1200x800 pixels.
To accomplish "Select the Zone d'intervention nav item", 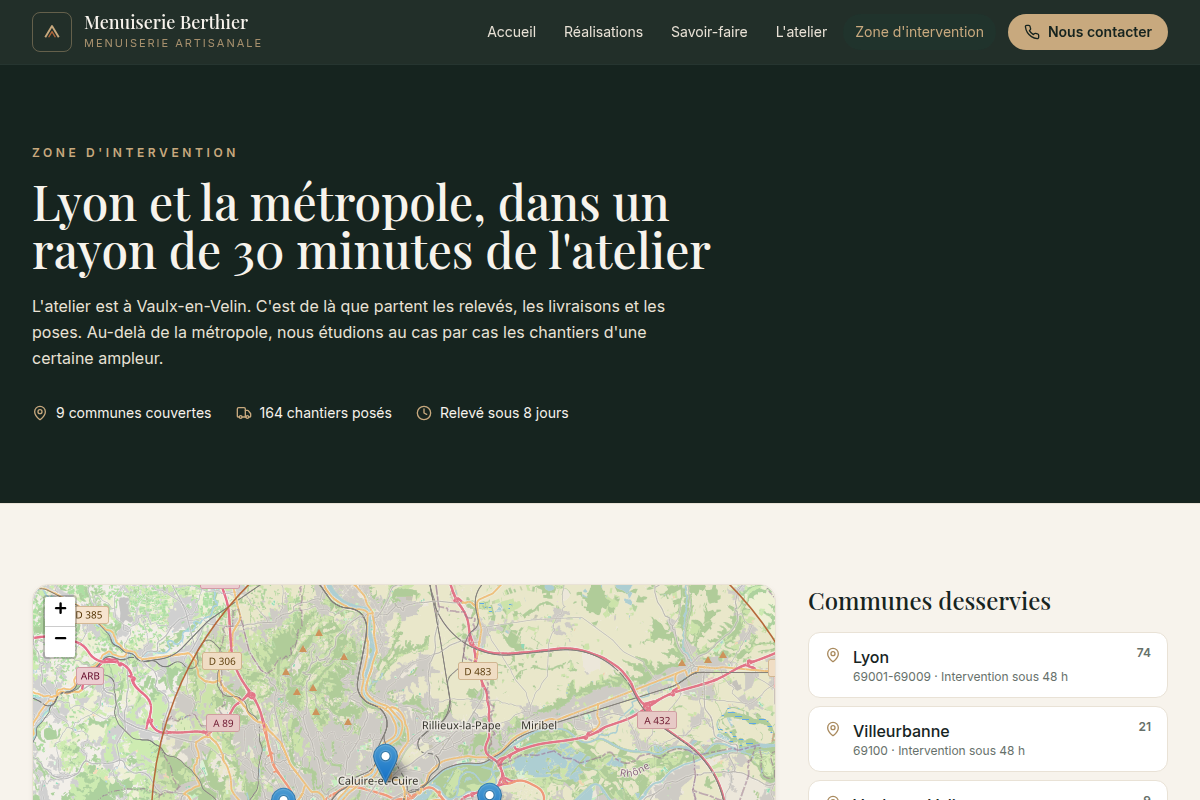I will point(919,32).
